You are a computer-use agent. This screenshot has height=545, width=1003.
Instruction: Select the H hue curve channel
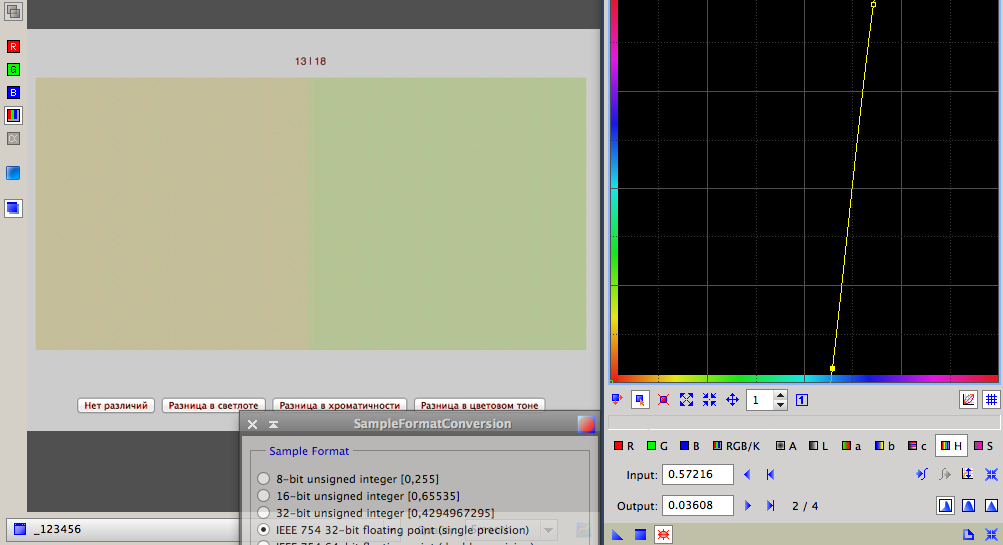951,446
